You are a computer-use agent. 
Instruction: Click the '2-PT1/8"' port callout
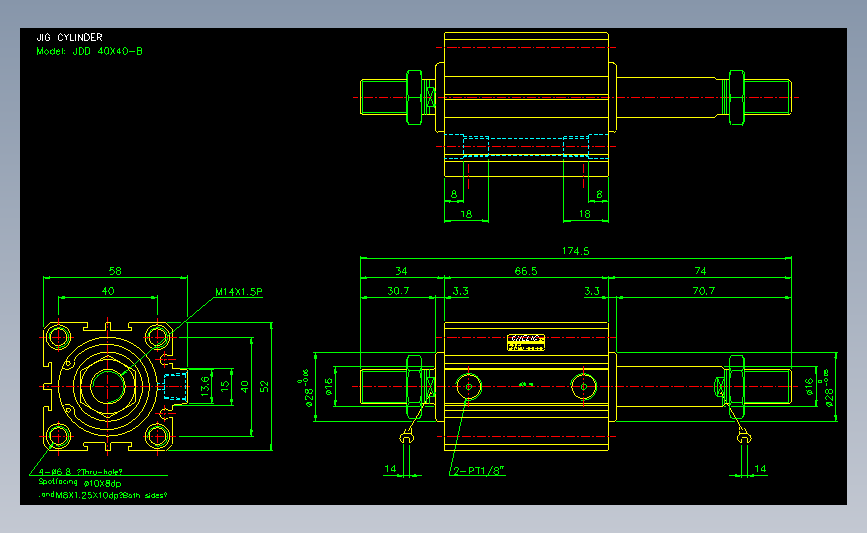(479, 471)
